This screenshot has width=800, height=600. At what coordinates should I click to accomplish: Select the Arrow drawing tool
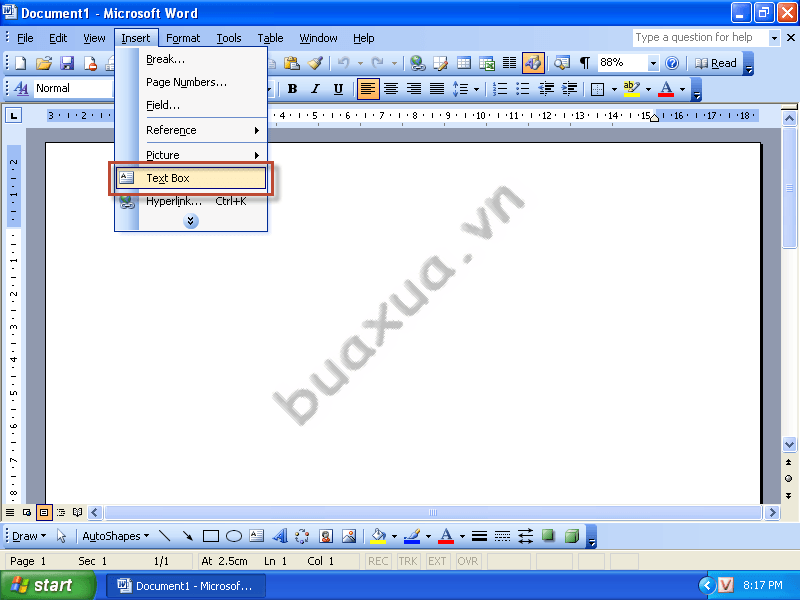188,536
